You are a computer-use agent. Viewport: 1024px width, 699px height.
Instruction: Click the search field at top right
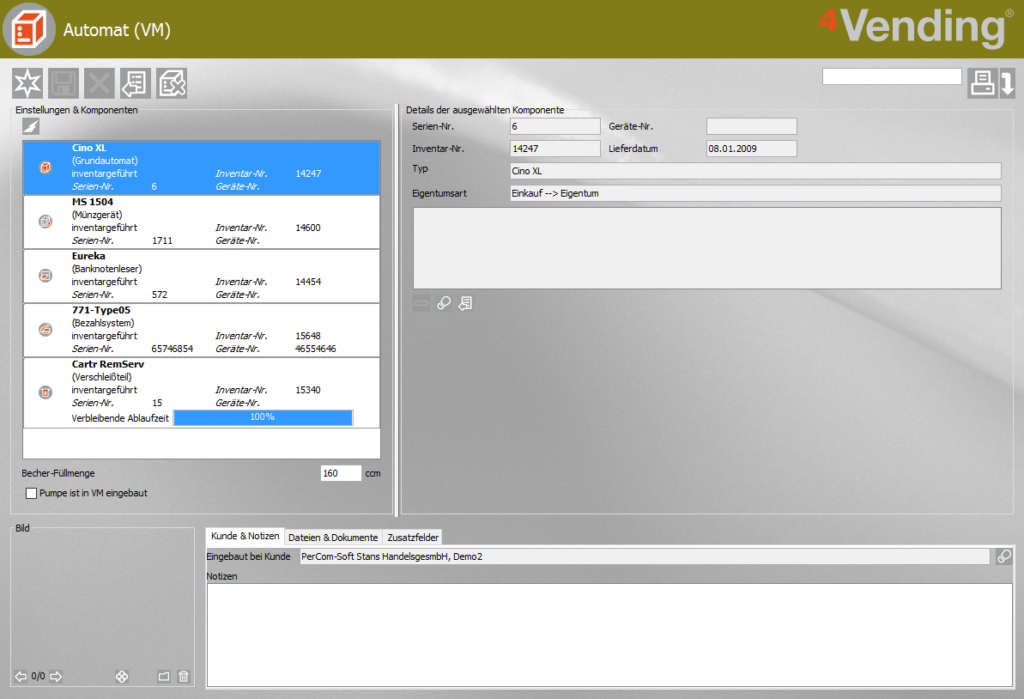coord(891,77)
